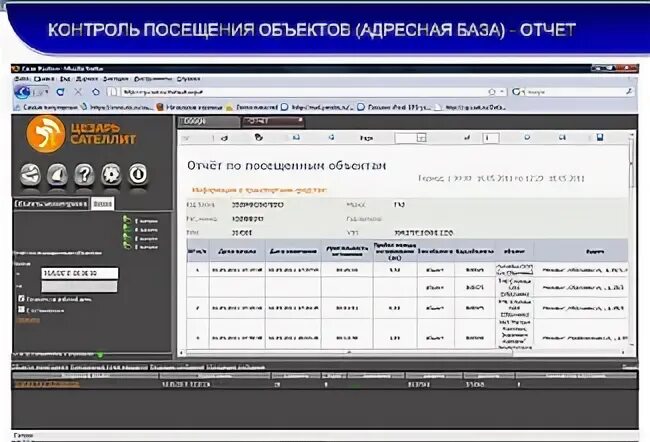The height and width of the screenshot is (442, 650).
Task: Open the second tab in the bottom panel
Action: tap(109, 367)
